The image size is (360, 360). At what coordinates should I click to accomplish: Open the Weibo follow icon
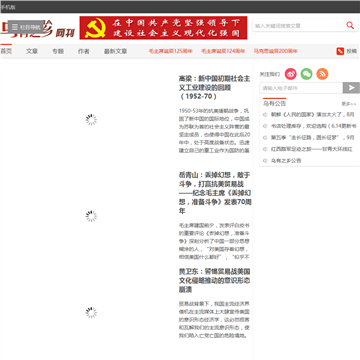tap(291, 74)
